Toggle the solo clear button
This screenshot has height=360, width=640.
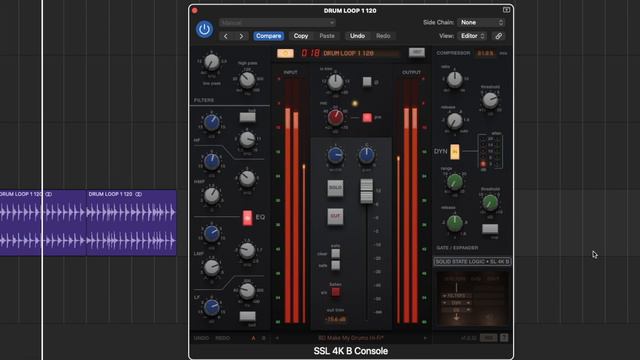pos(335,253)
